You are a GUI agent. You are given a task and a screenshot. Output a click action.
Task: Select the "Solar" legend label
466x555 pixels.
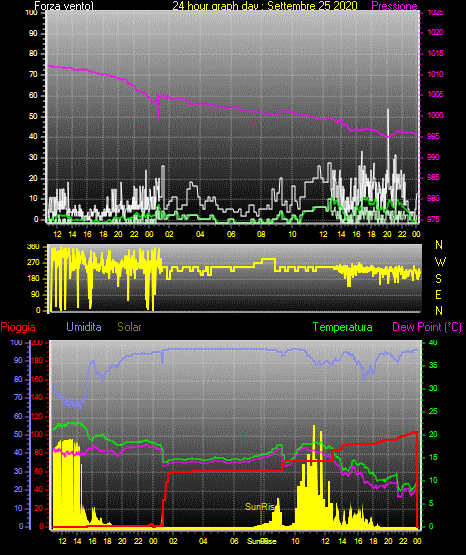(129, 326)
